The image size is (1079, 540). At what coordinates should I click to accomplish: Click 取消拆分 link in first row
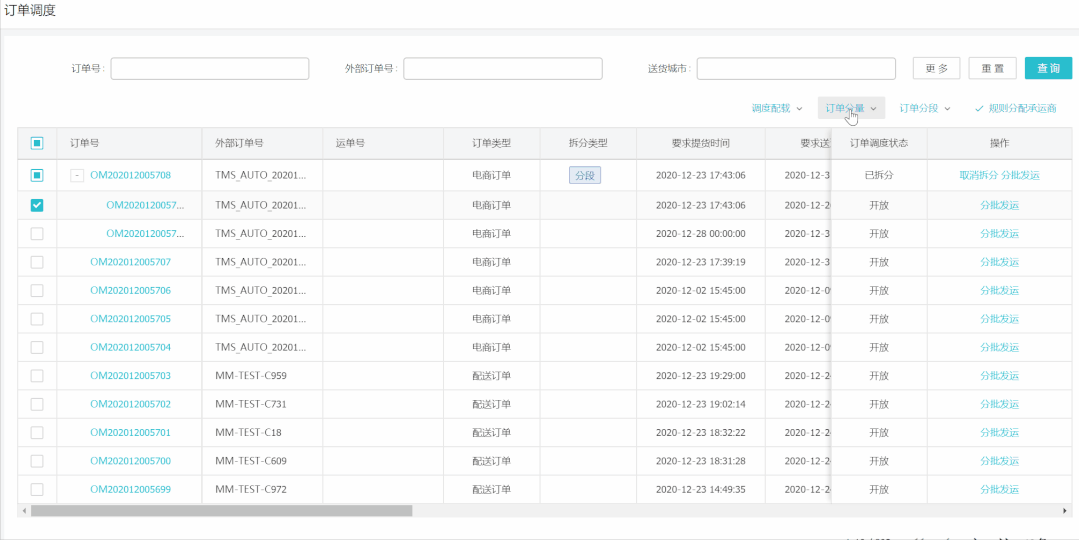pos(978,175)
